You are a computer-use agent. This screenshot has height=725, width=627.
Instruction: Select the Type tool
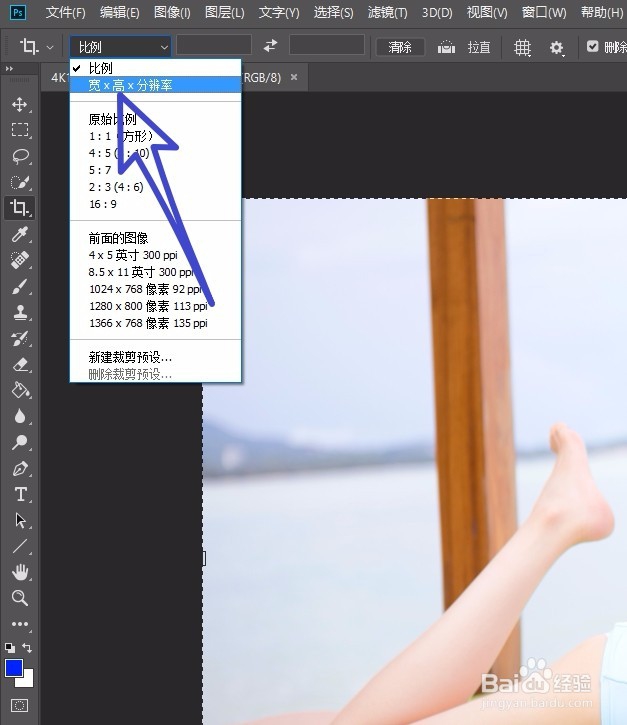(x=20, y=495)
